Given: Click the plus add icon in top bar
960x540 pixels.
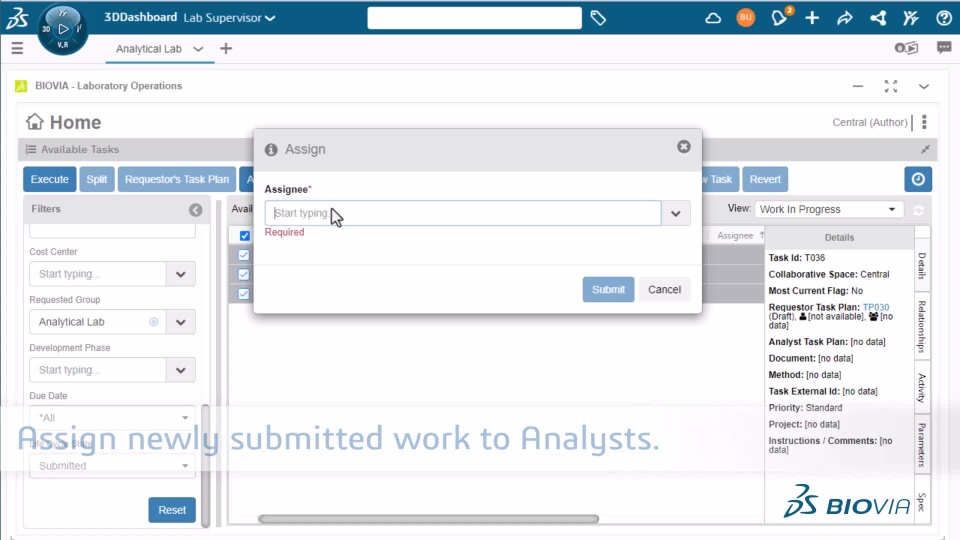Looking at the screenshot, I should pyautogui.click(x=812, y=18).
